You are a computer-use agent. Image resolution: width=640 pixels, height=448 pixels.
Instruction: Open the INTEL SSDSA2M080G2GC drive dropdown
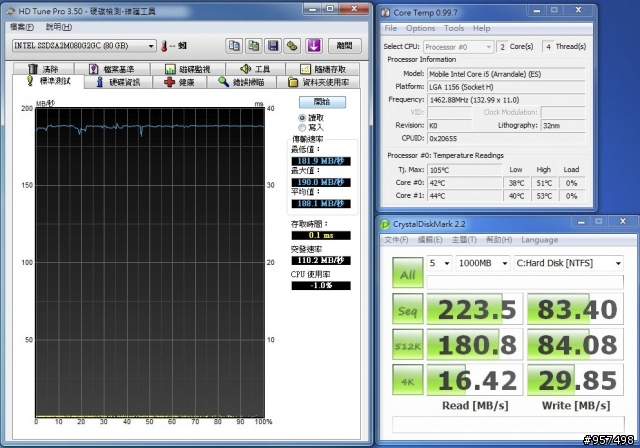[x=84, y=46]
